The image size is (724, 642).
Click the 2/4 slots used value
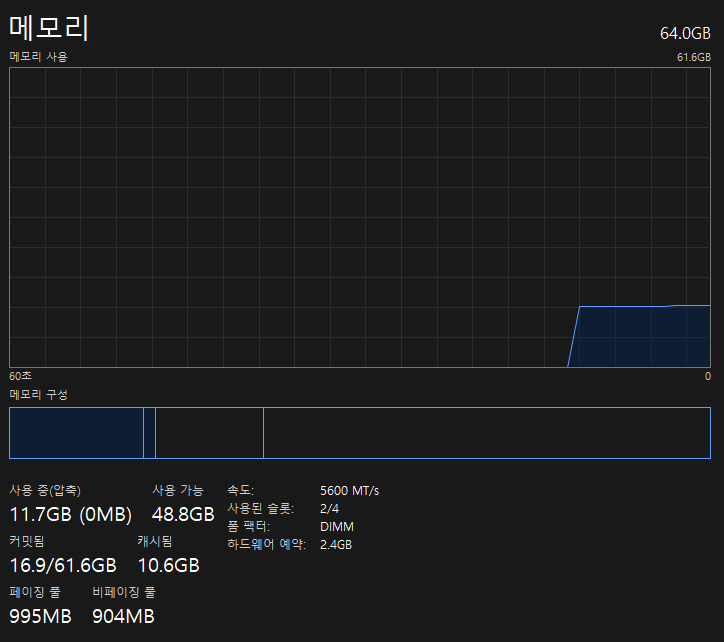tap(329, 509)
